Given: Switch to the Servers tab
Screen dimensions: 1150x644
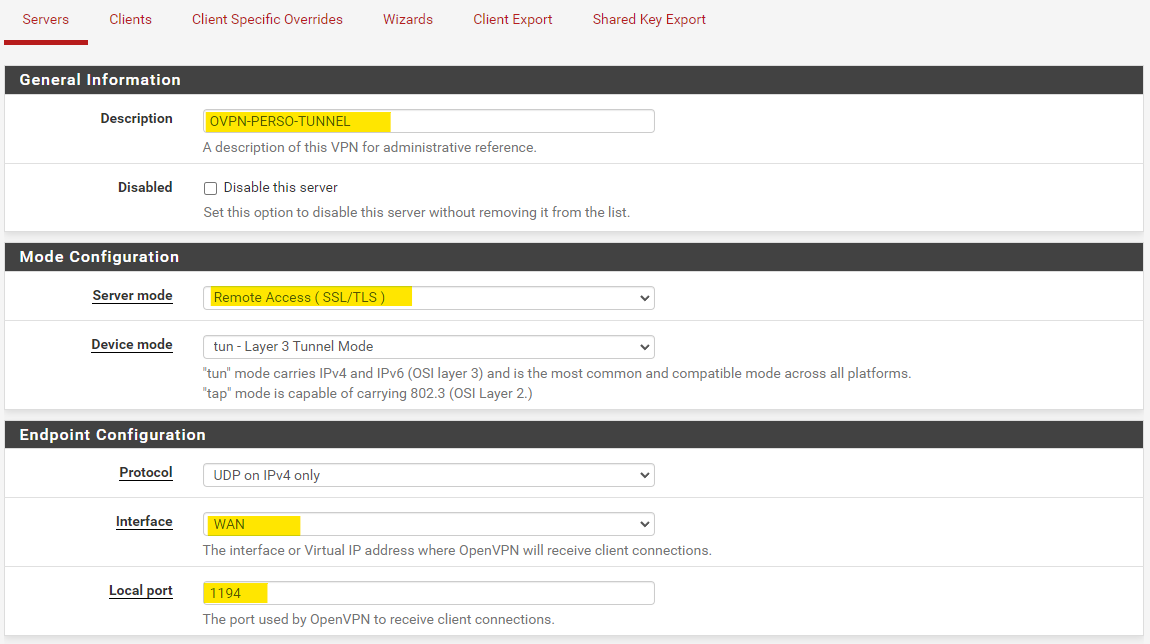Looking at the screenshot, I should 46,19.
